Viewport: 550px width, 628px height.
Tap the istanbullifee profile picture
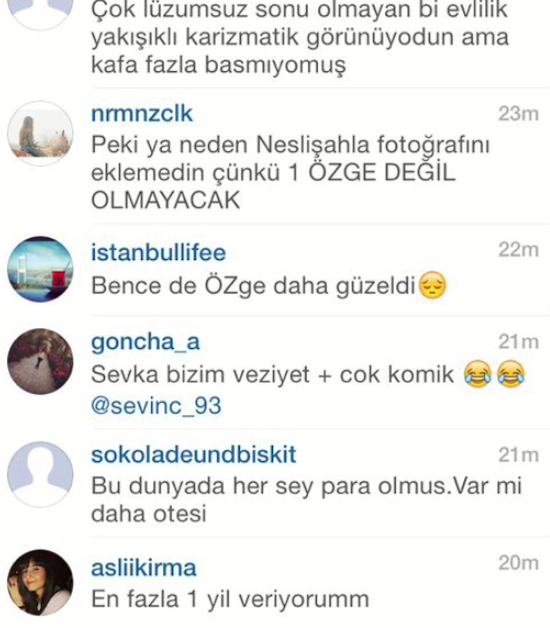[40, 269]
